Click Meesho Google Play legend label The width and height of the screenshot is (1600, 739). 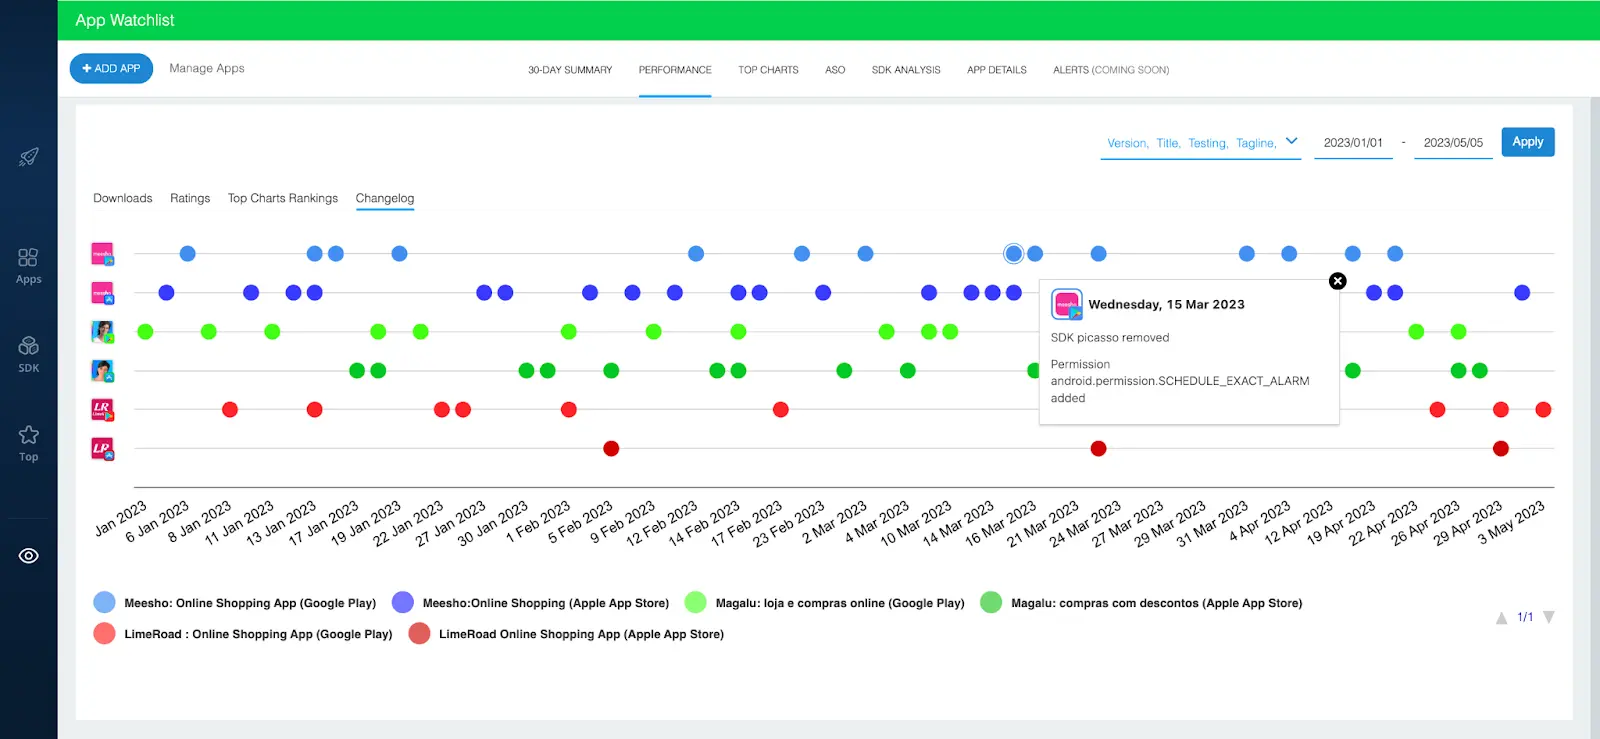250,603
